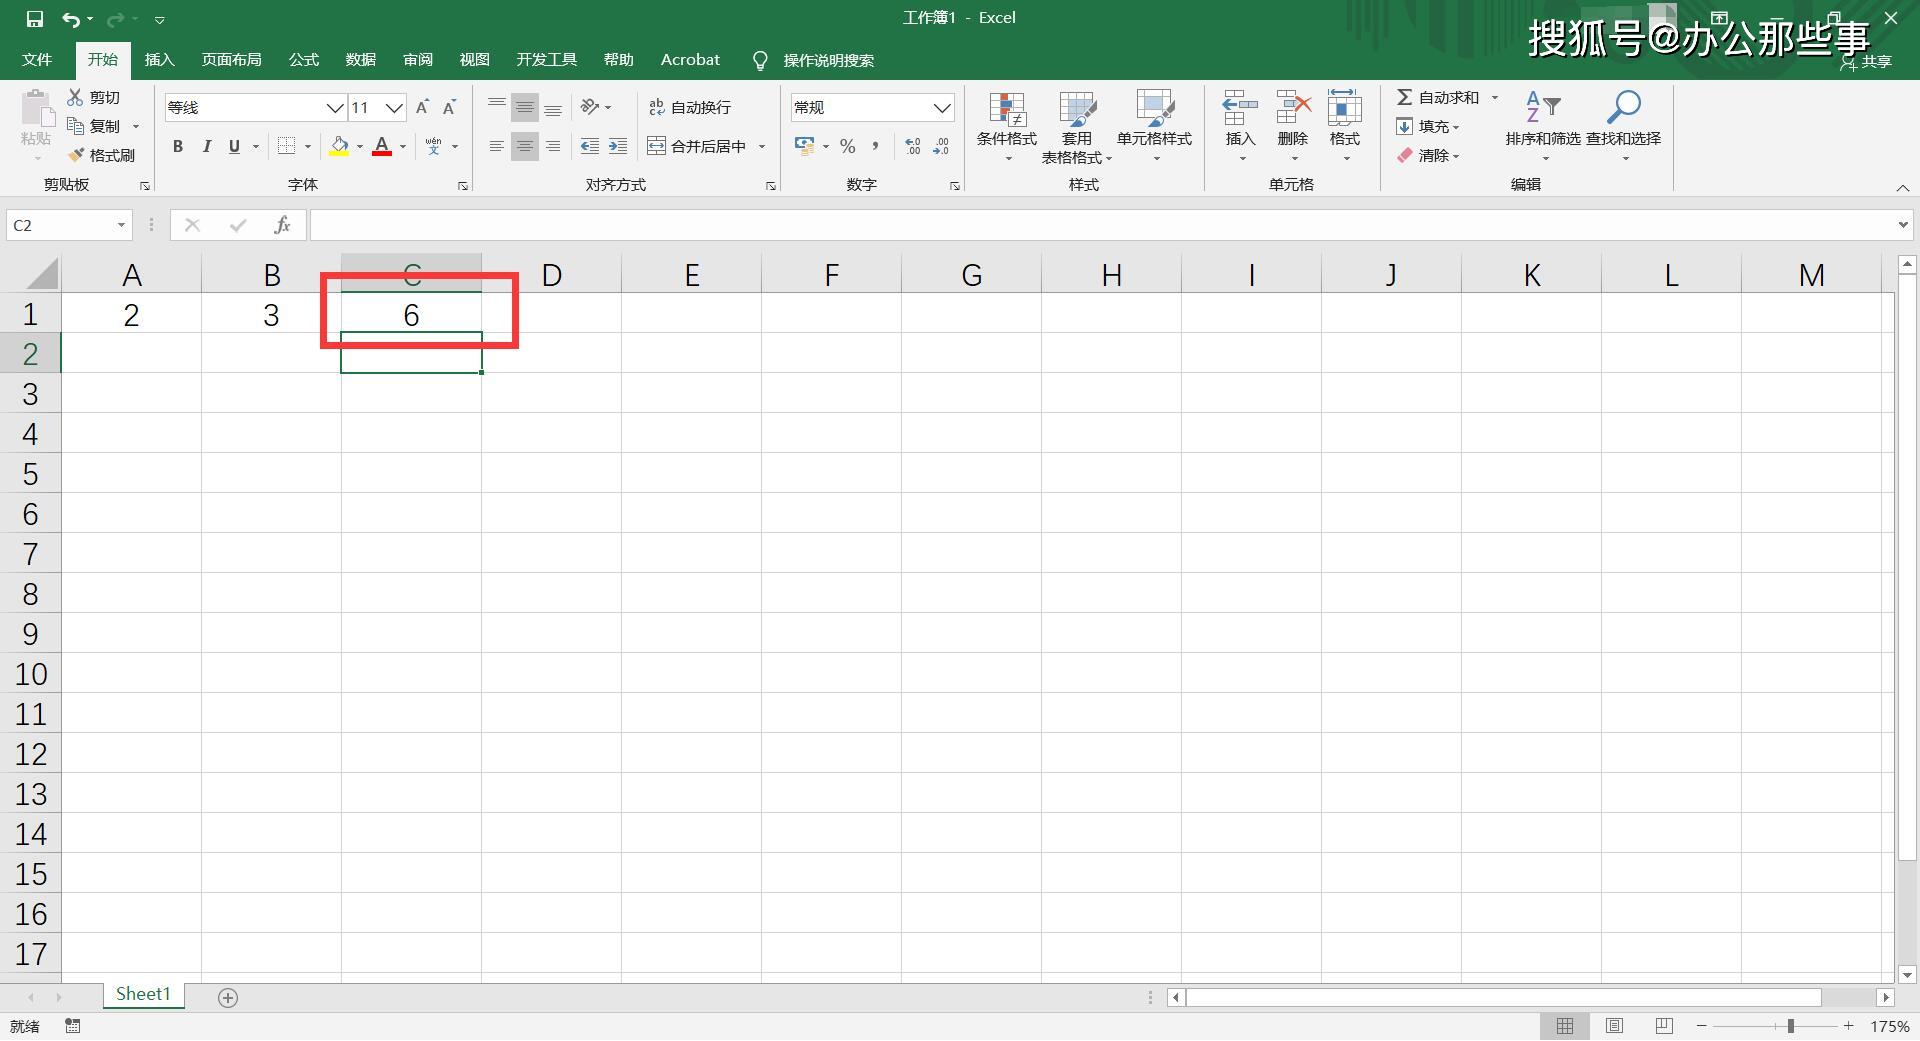Toggle align text left

point(496,146)
